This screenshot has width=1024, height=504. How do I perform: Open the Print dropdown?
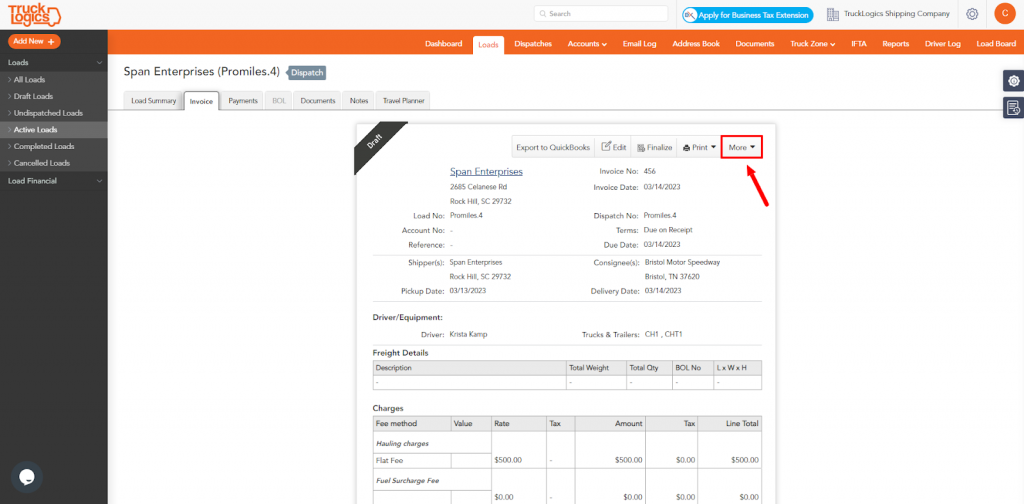coord(699,148)
